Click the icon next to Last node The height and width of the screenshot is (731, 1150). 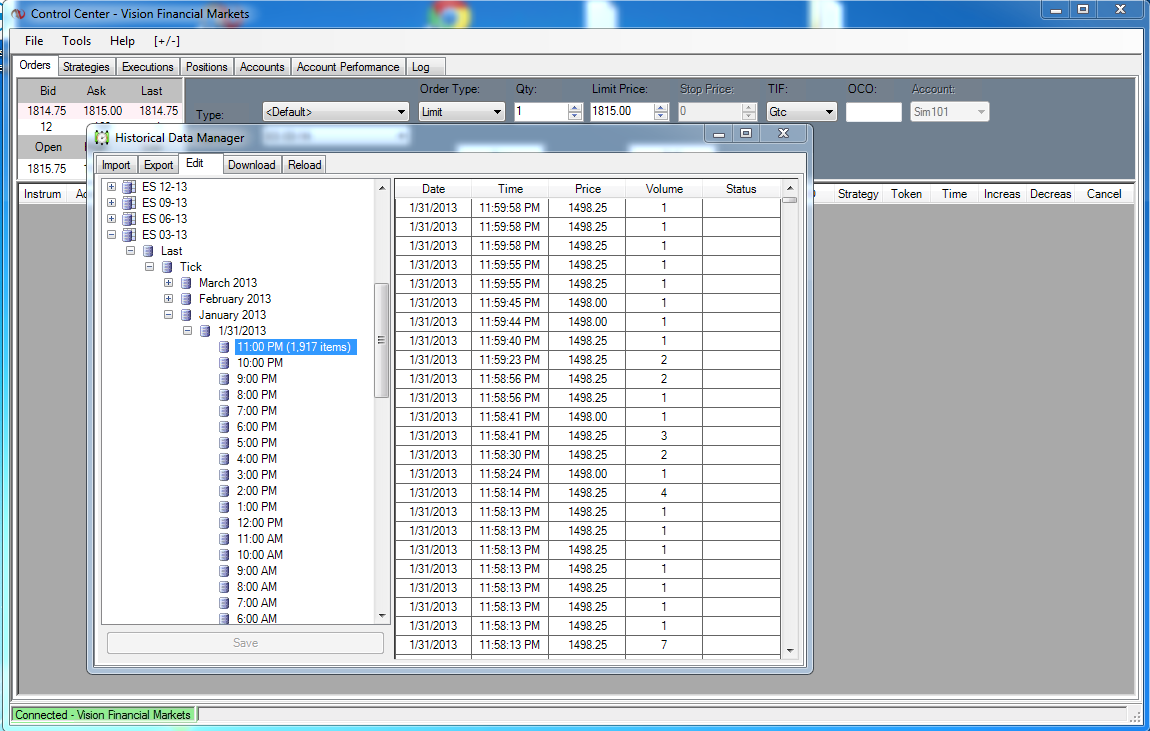[x=148, y=251]
